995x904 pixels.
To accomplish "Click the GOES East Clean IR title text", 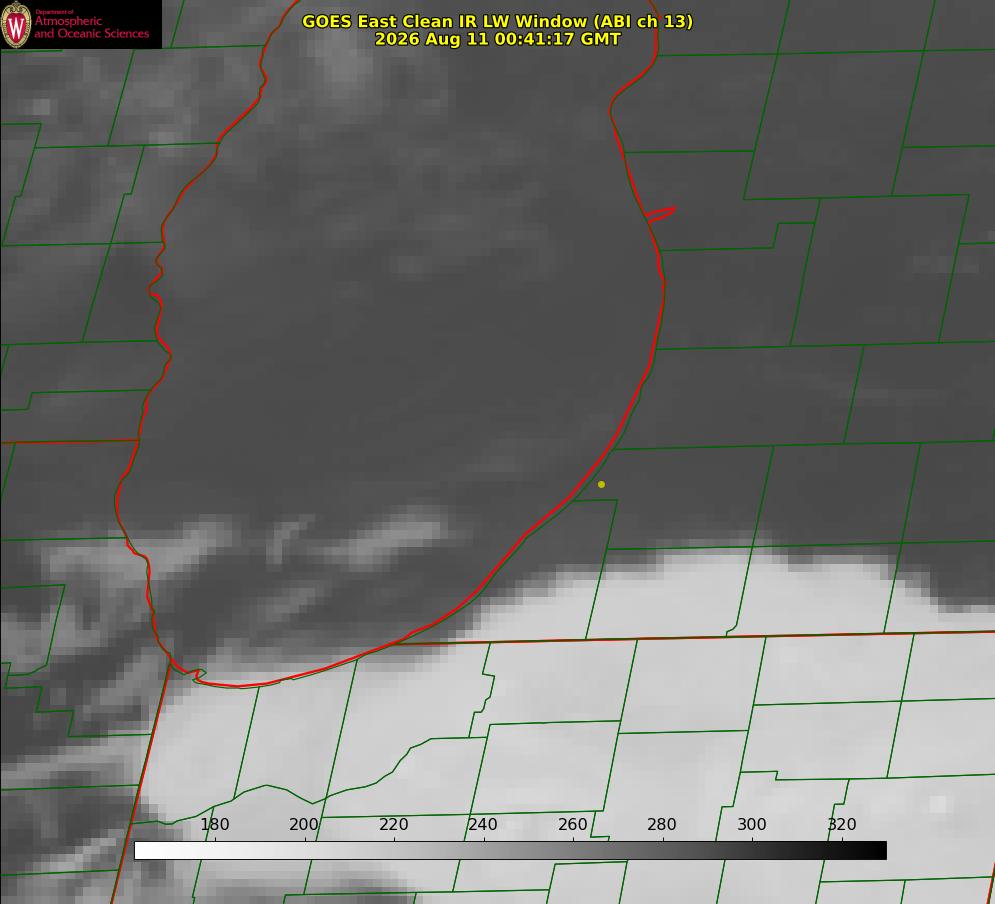I will [497, 21].
